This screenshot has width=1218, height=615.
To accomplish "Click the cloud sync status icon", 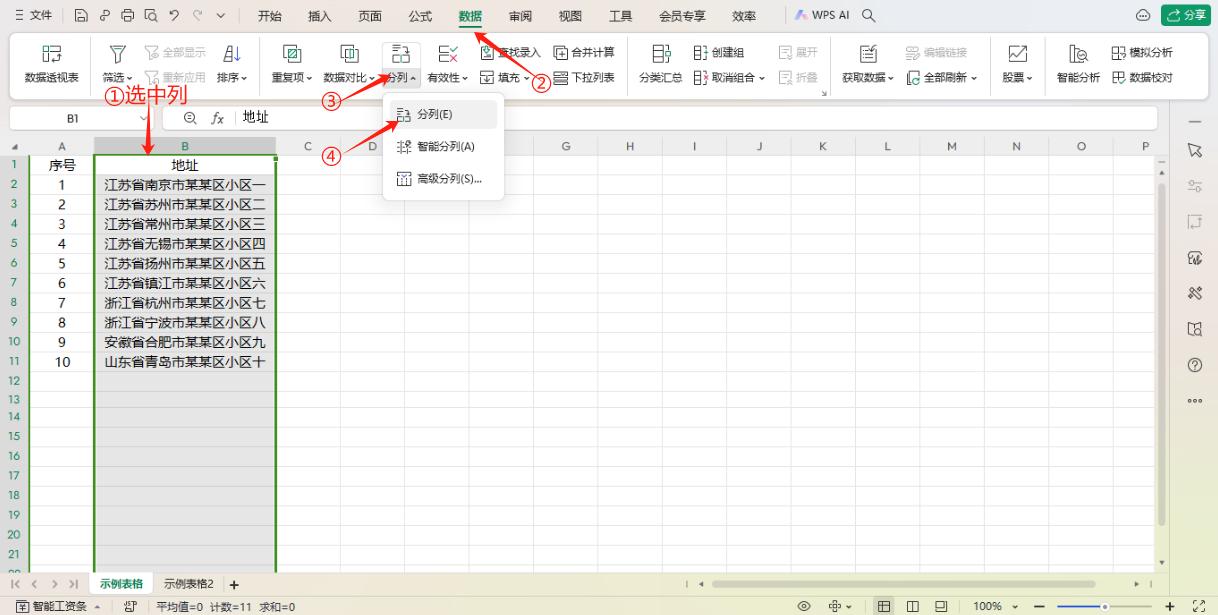I will pos(1143,16).
